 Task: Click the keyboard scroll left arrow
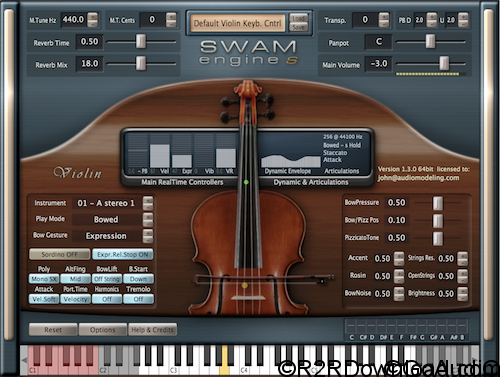click(24, 360)
